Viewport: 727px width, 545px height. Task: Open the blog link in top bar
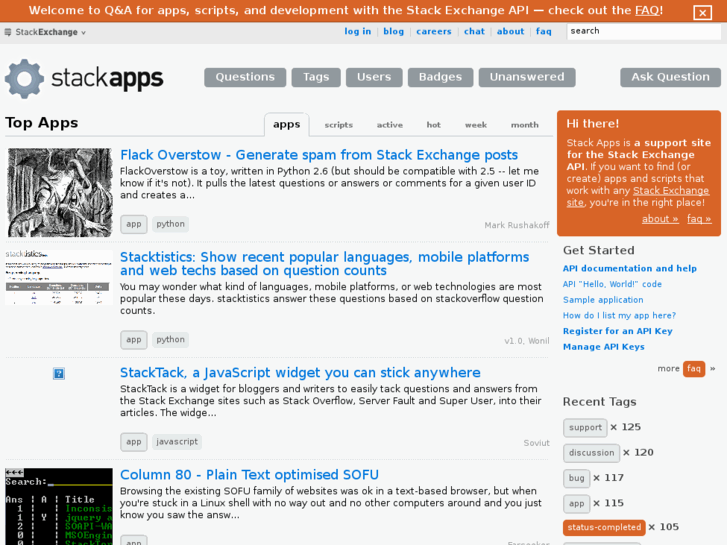point(393,31)
